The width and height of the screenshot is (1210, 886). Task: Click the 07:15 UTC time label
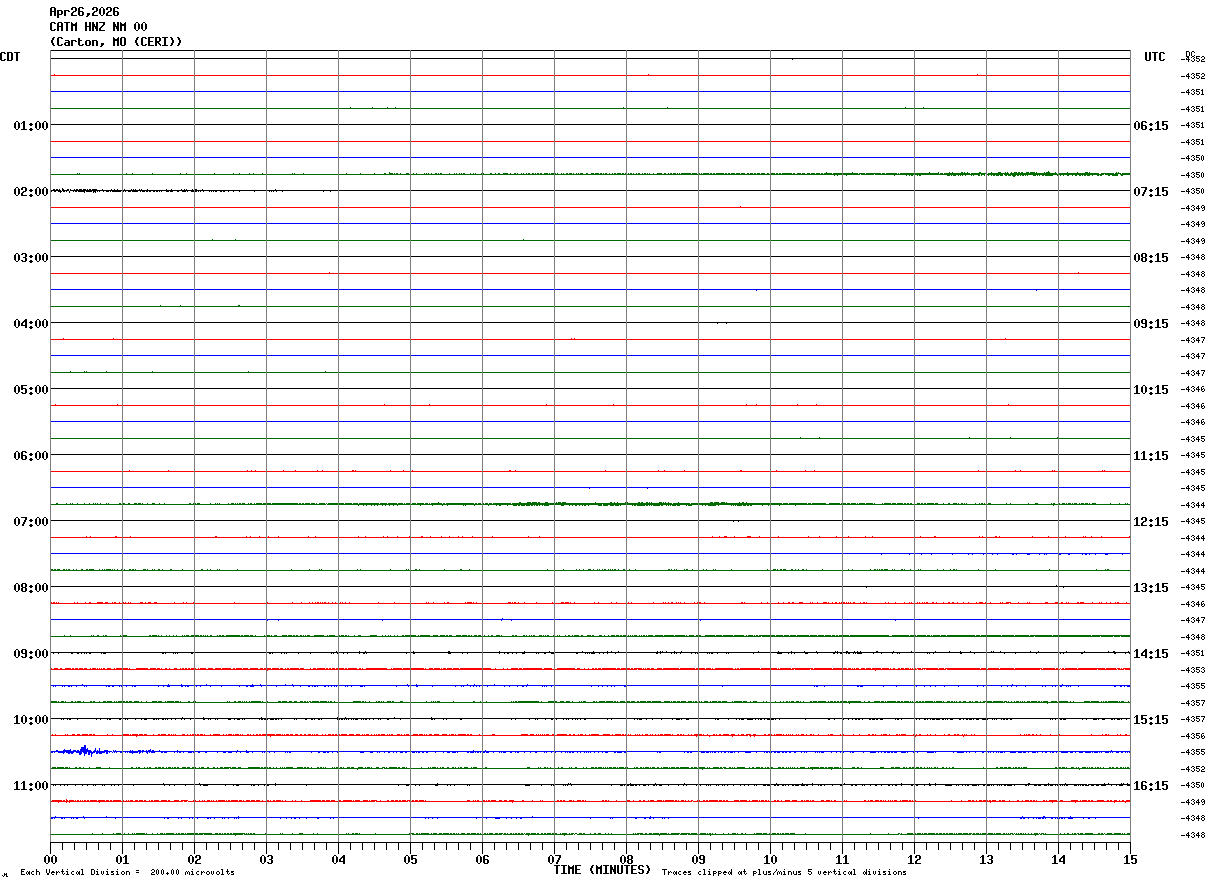(x=1151, y=191)
